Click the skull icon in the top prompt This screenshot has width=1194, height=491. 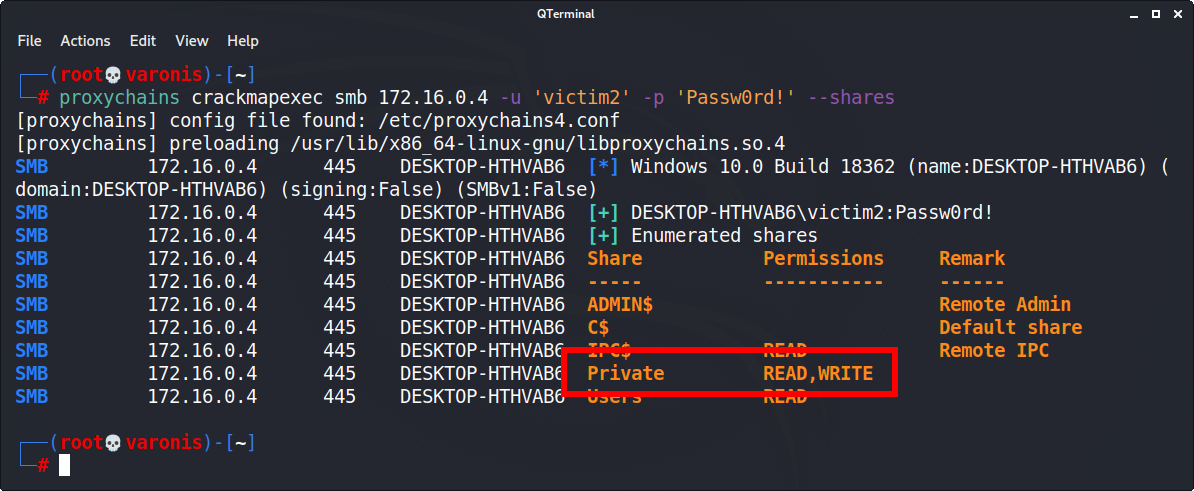[112, 75]
